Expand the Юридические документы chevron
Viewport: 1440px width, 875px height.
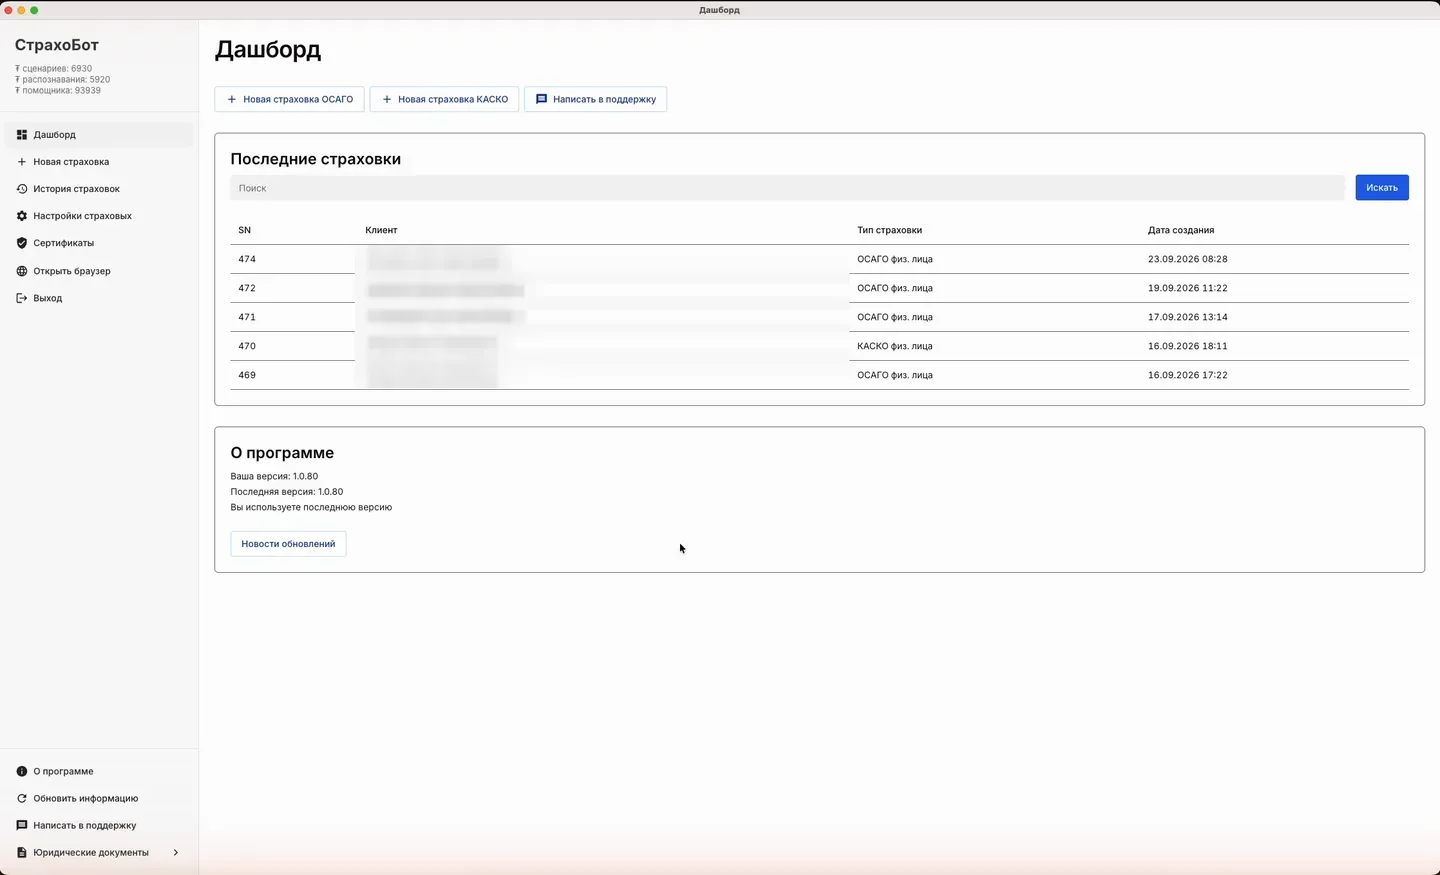click(176, 853)
